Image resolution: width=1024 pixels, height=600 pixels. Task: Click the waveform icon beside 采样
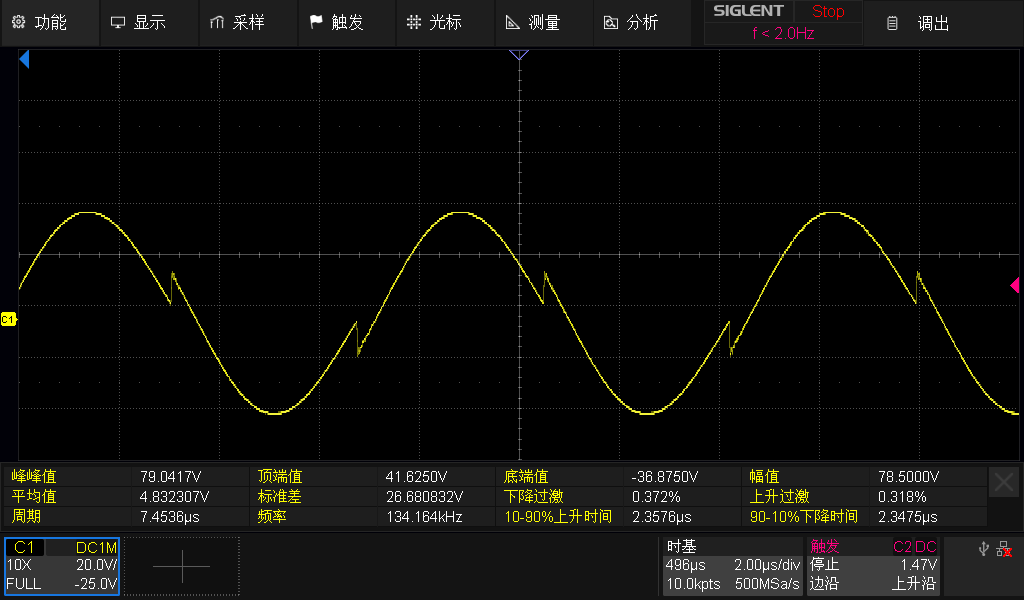pyautogui.click(x=217, y=23)
